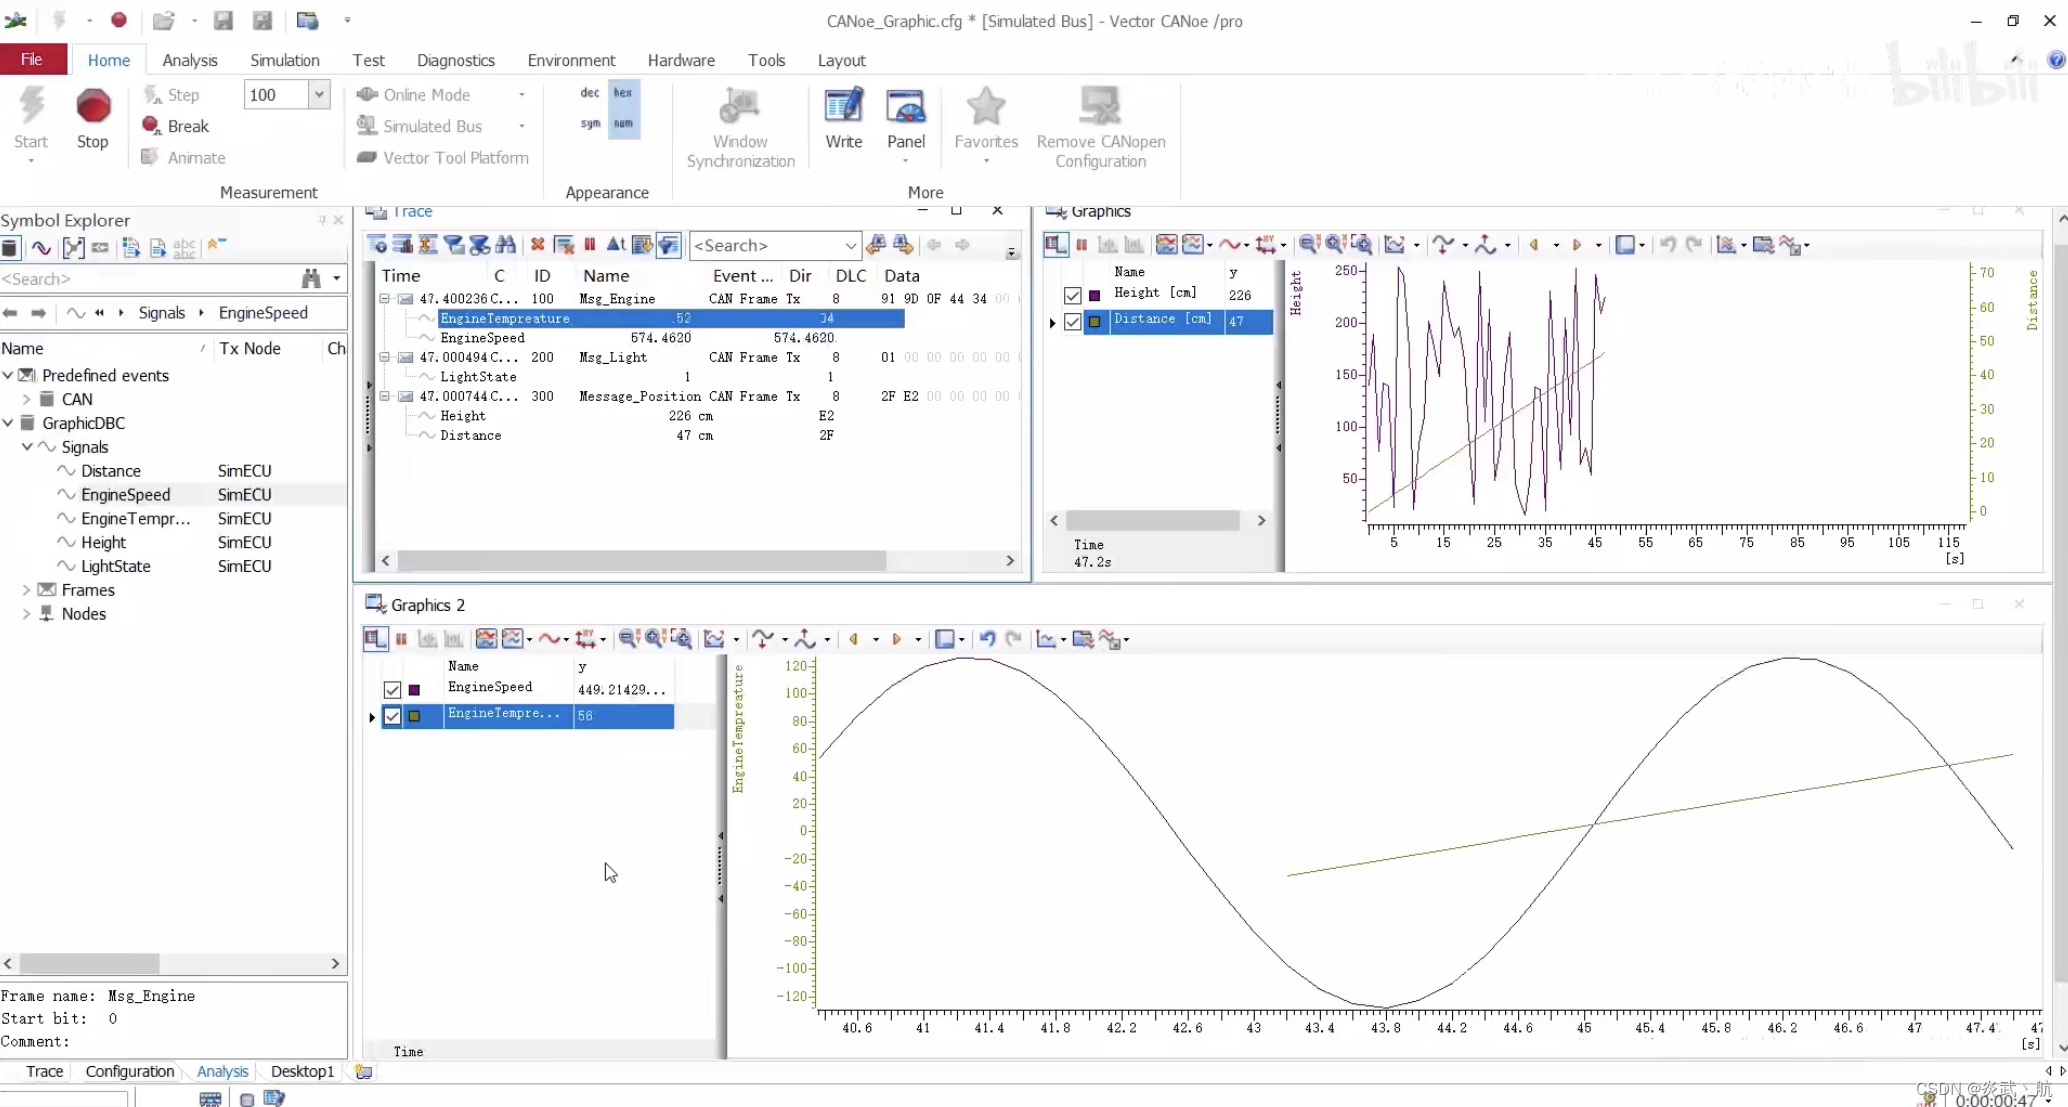Open the Simulation ribbon tab
Image resolution: width=2068 pixels, height=1107 pixels.
click(284, 60)
